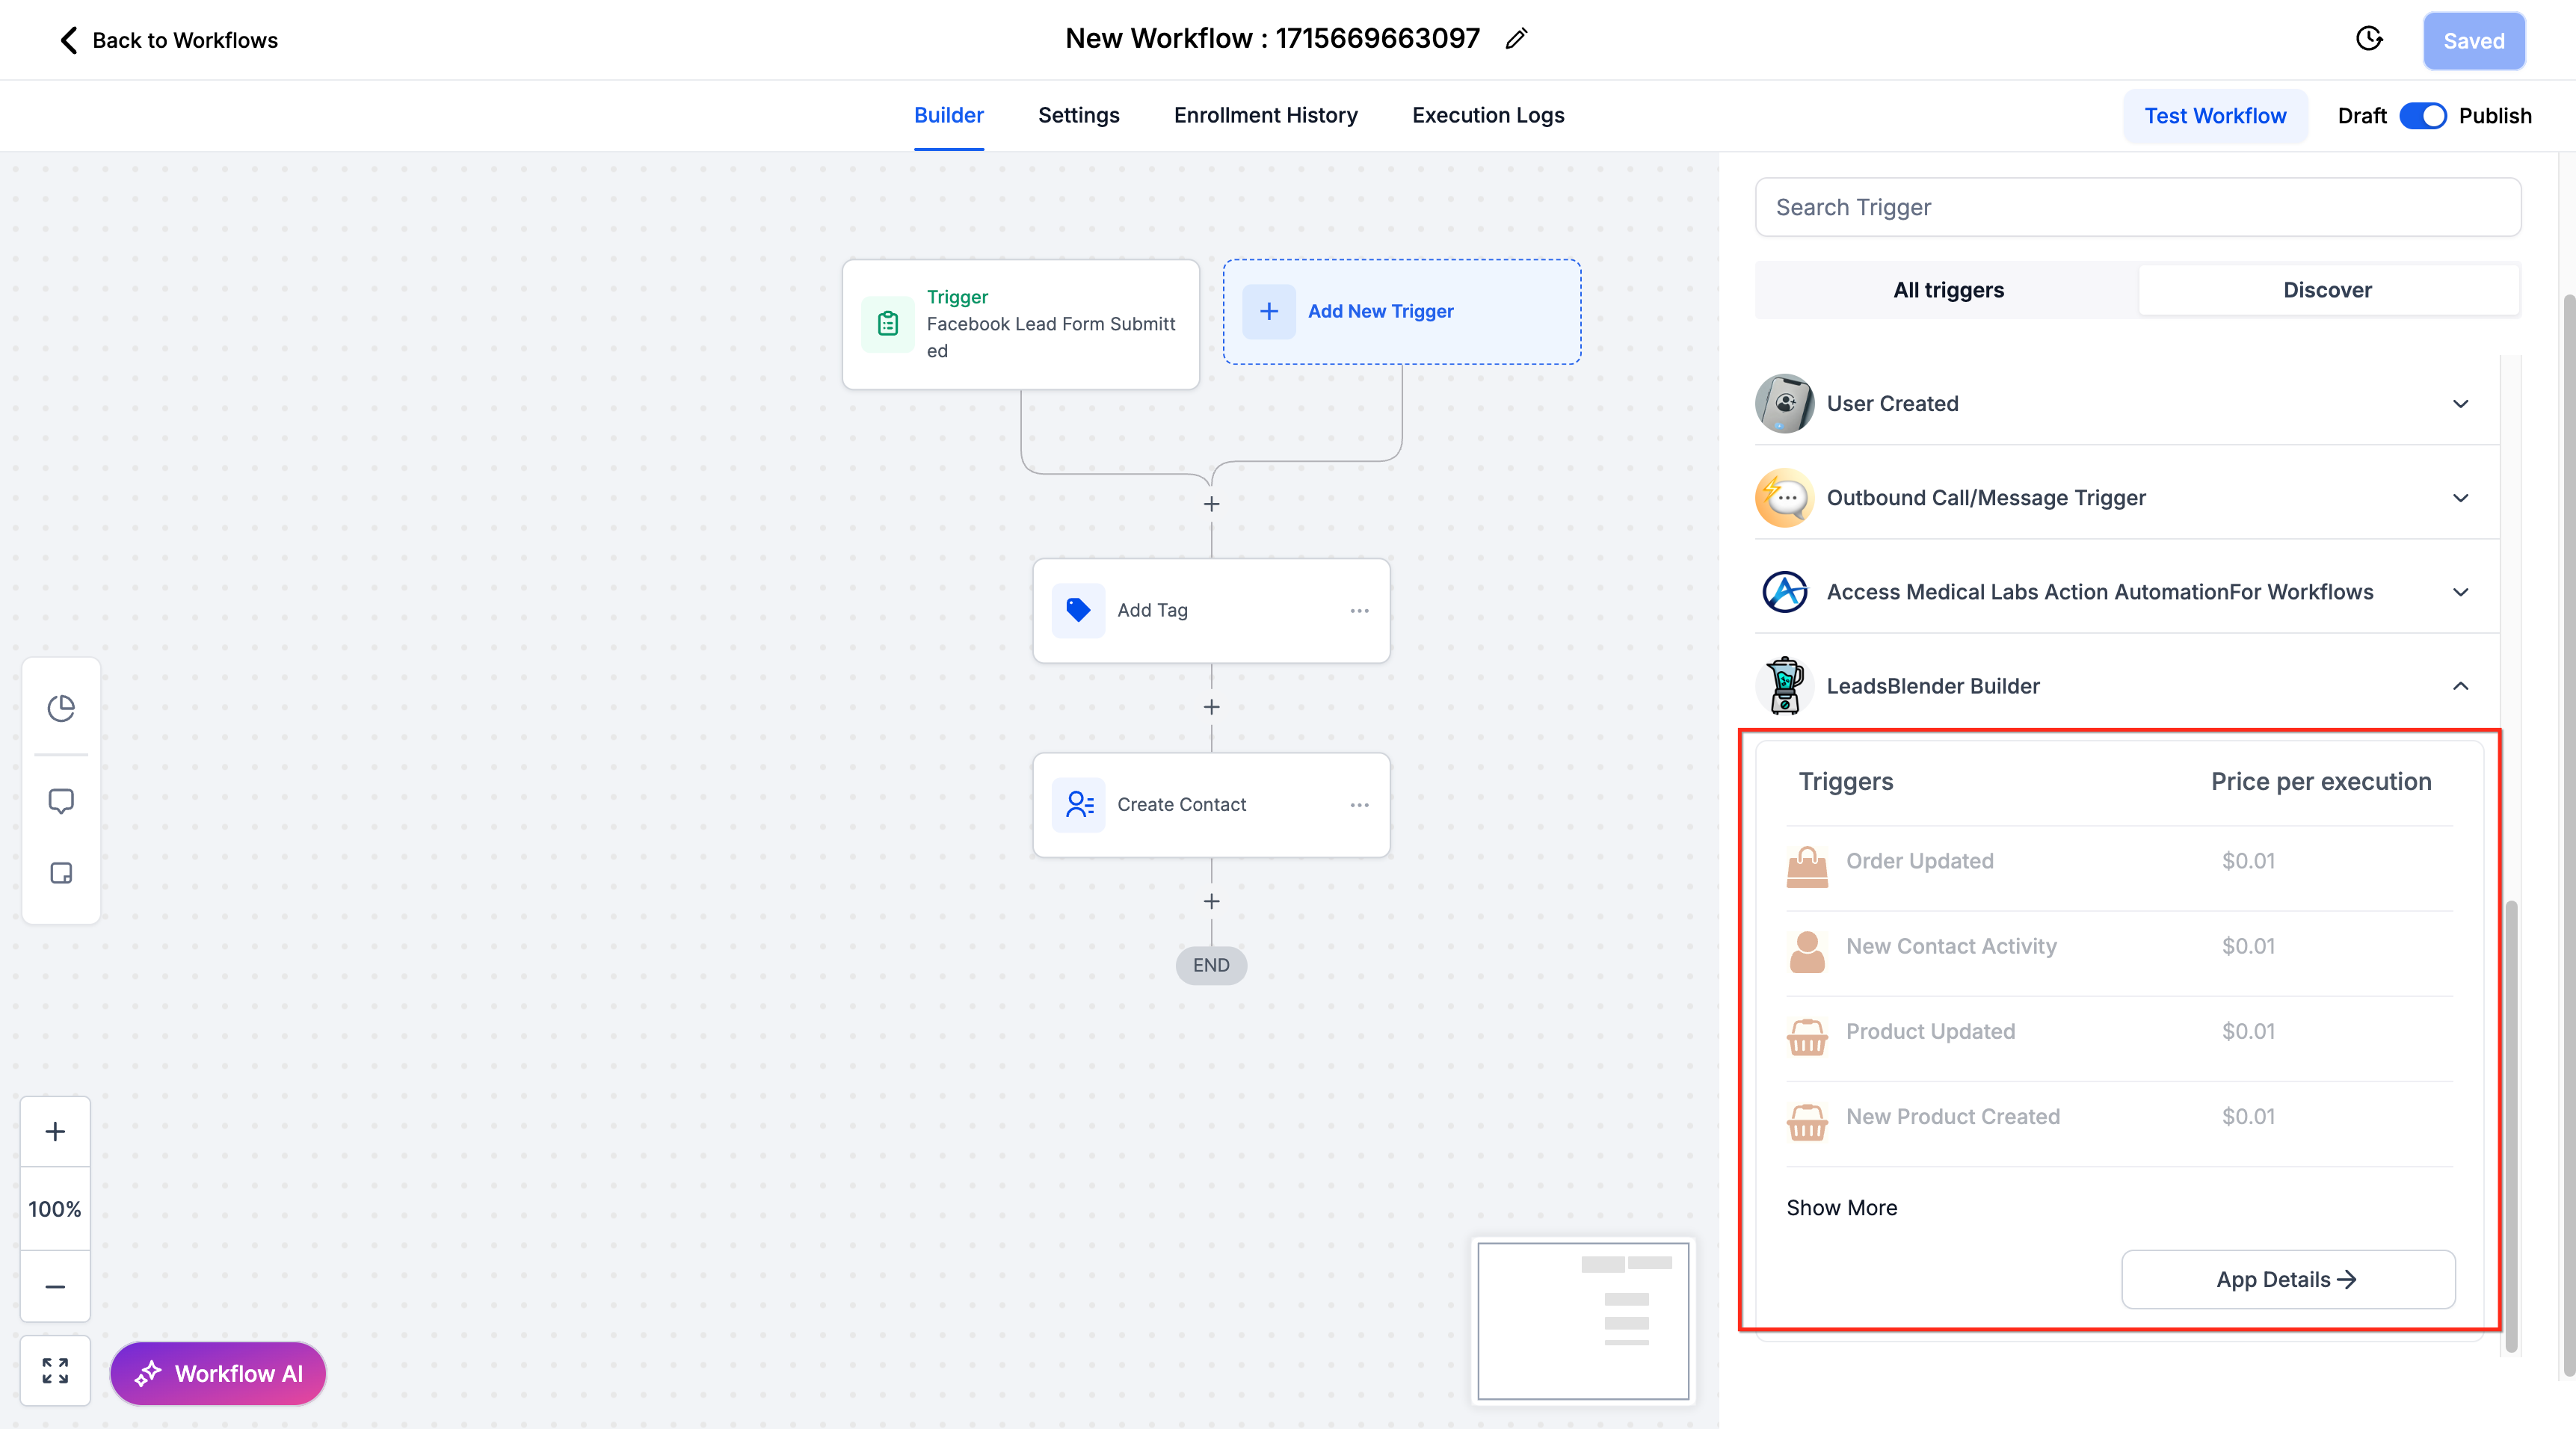Zoom out the canvas with minus button

(x=55, y=1286)
